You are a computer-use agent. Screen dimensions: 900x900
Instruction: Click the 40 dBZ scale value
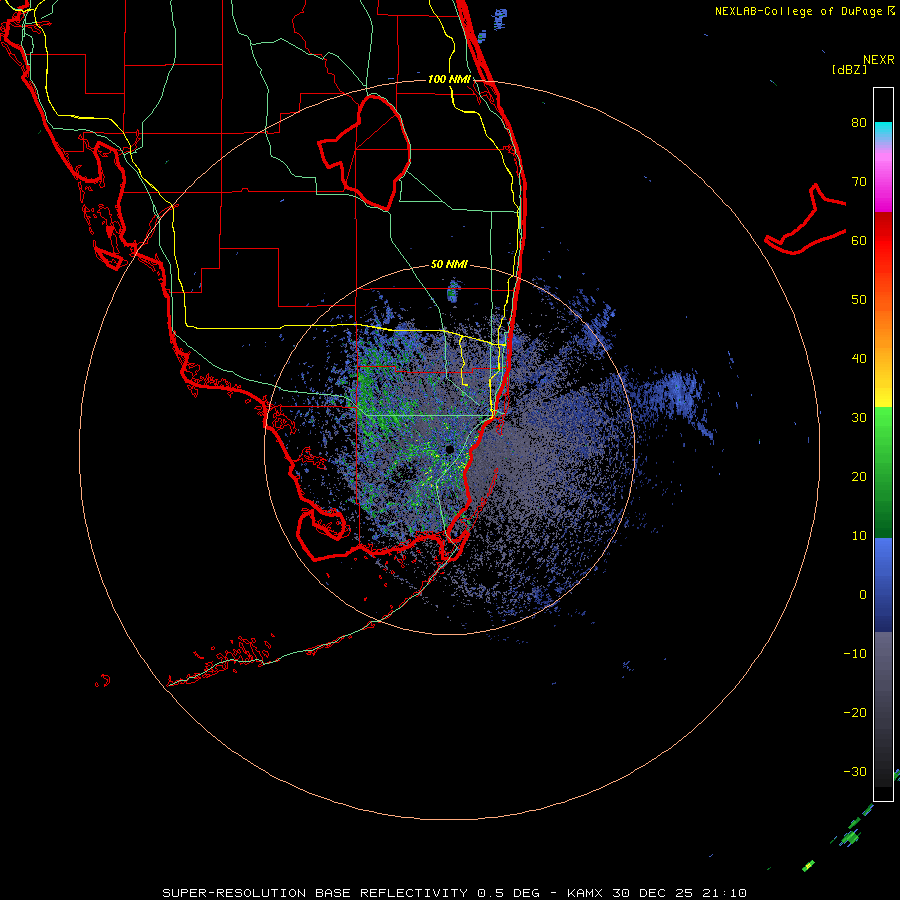(x=859, y=359)
